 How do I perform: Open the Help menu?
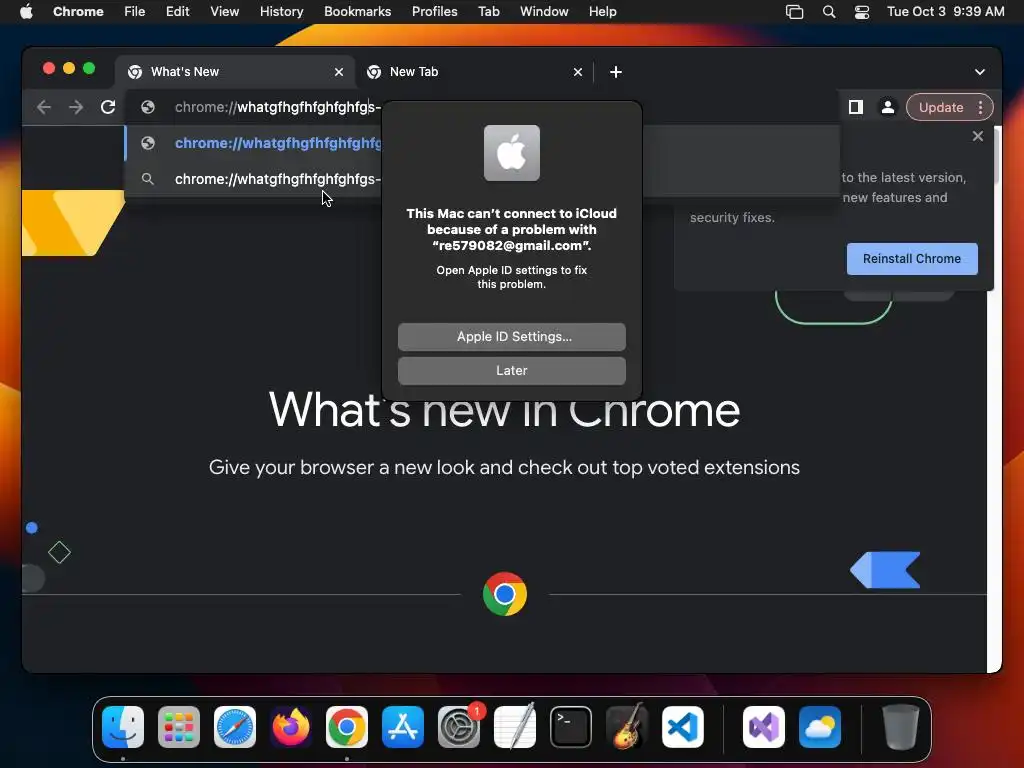click(x=602, y=11)
